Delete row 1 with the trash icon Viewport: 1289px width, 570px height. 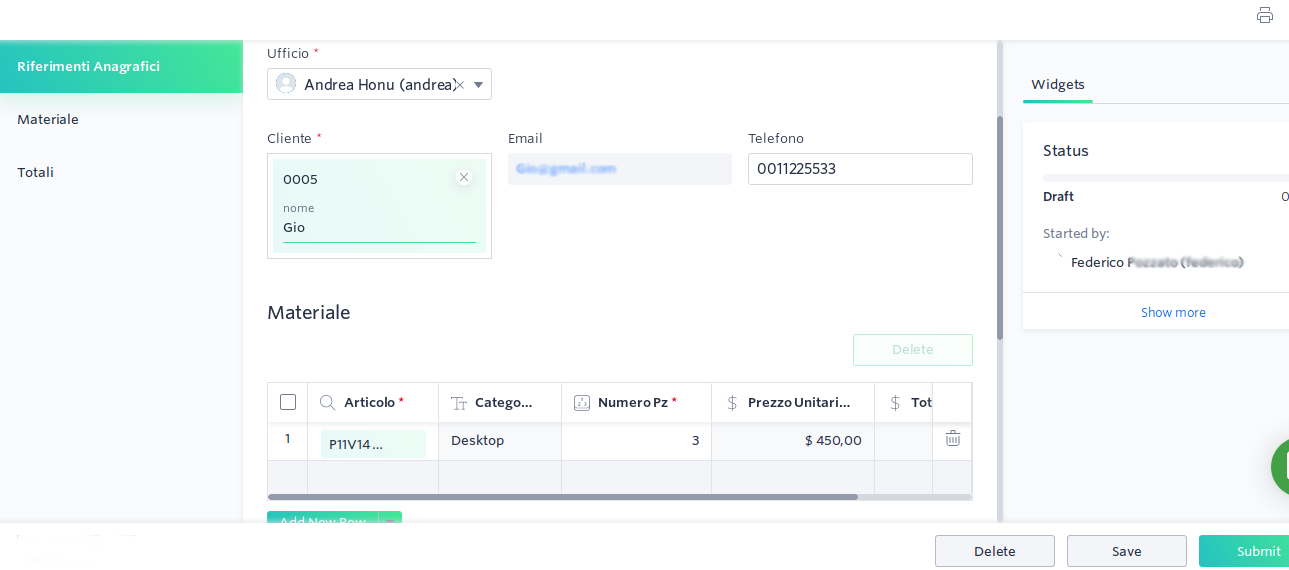coord(953,439)
